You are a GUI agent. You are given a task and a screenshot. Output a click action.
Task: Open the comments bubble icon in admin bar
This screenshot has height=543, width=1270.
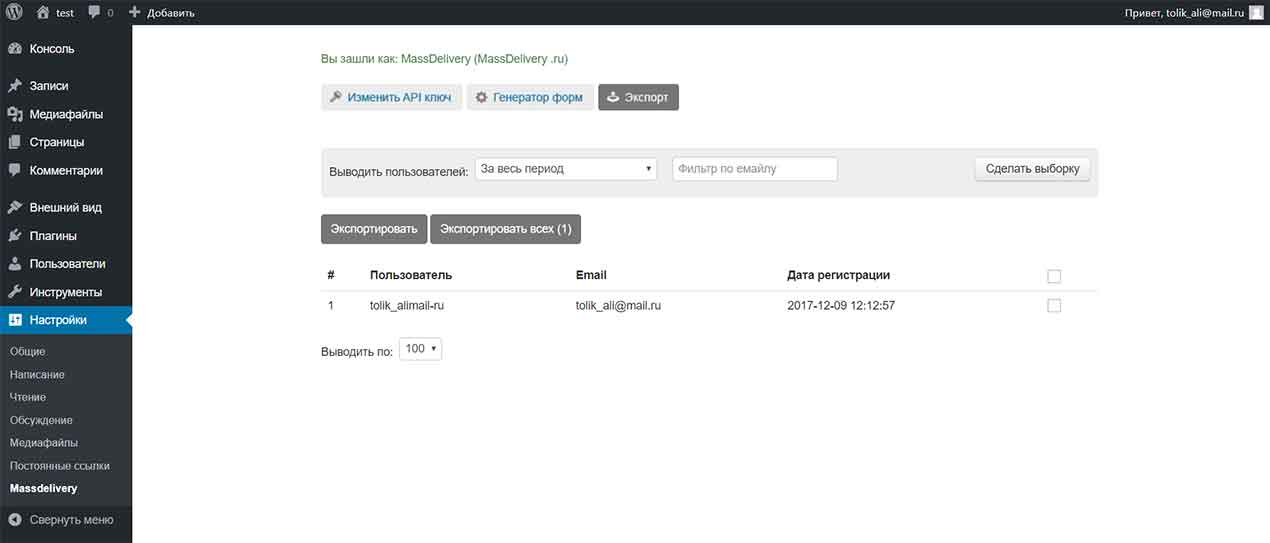(x=95, y=13)
